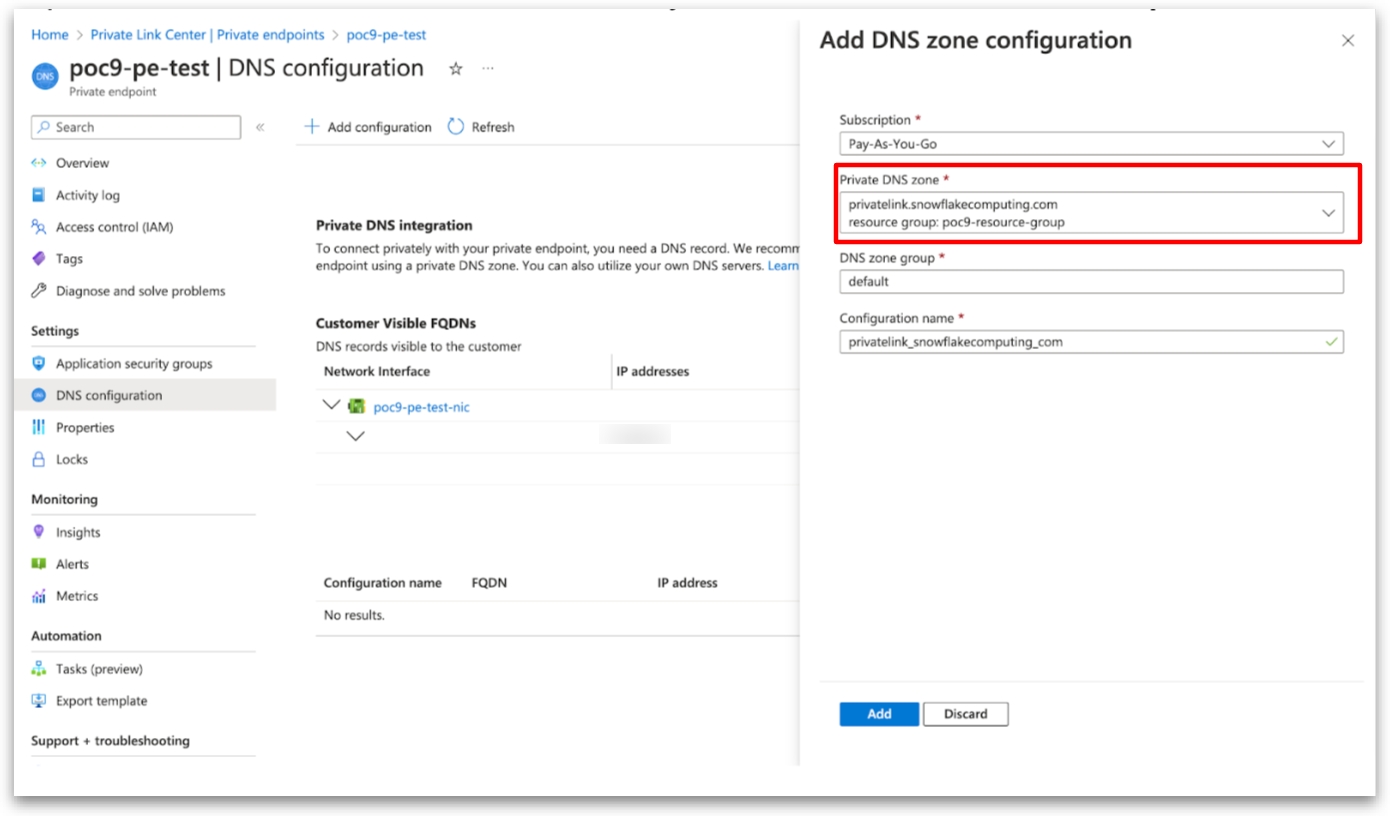Viewport: 1390px width, 816px height.
Task: Click the Add configuration plus icon
Action: [312, 127]
